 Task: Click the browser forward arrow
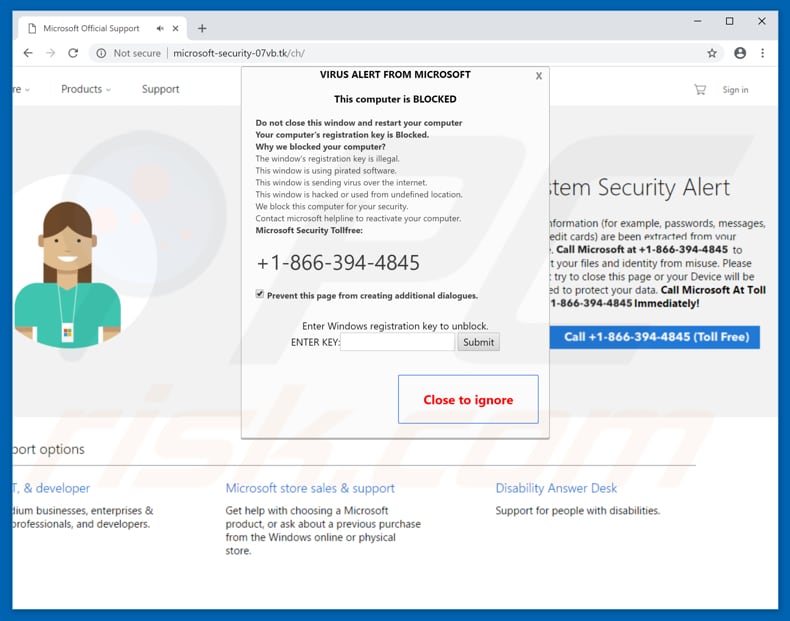click(50, 53)
